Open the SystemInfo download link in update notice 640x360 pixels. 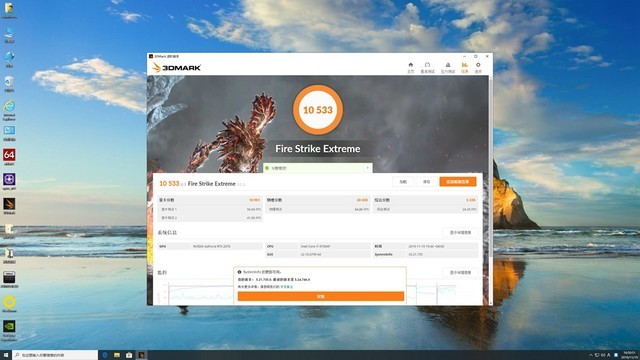coord(287,287)
